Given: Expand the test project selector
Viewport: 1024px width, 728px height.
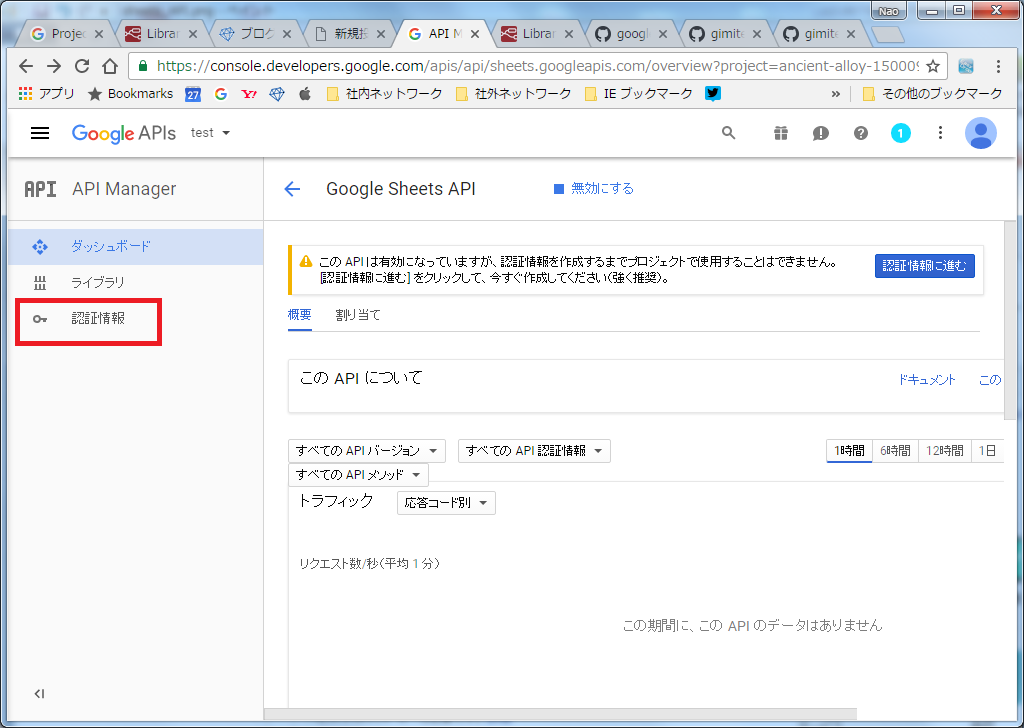Looking at the screenshot, I should pos(210,133).
